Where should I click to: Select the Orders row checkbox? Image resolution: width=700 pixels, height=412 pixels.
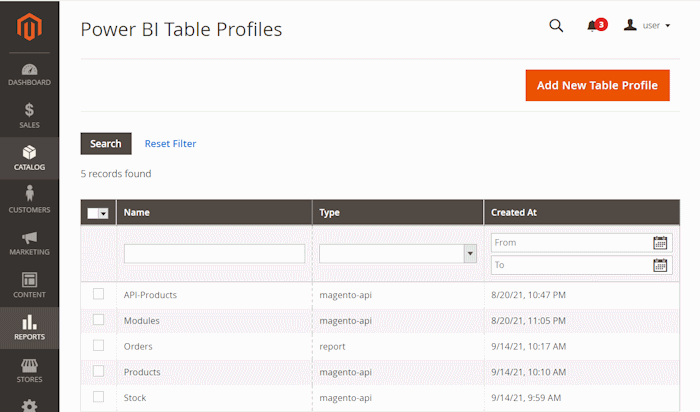98,345
